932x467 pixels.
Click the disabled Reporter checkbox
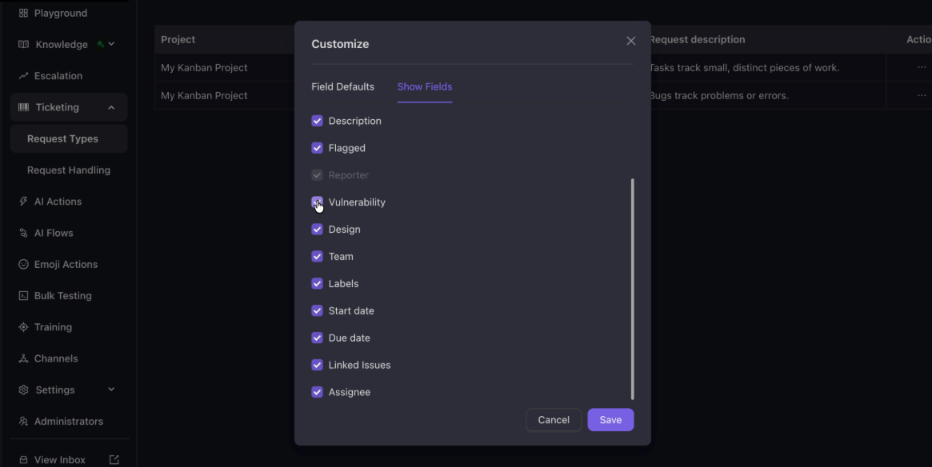[317, 175]
